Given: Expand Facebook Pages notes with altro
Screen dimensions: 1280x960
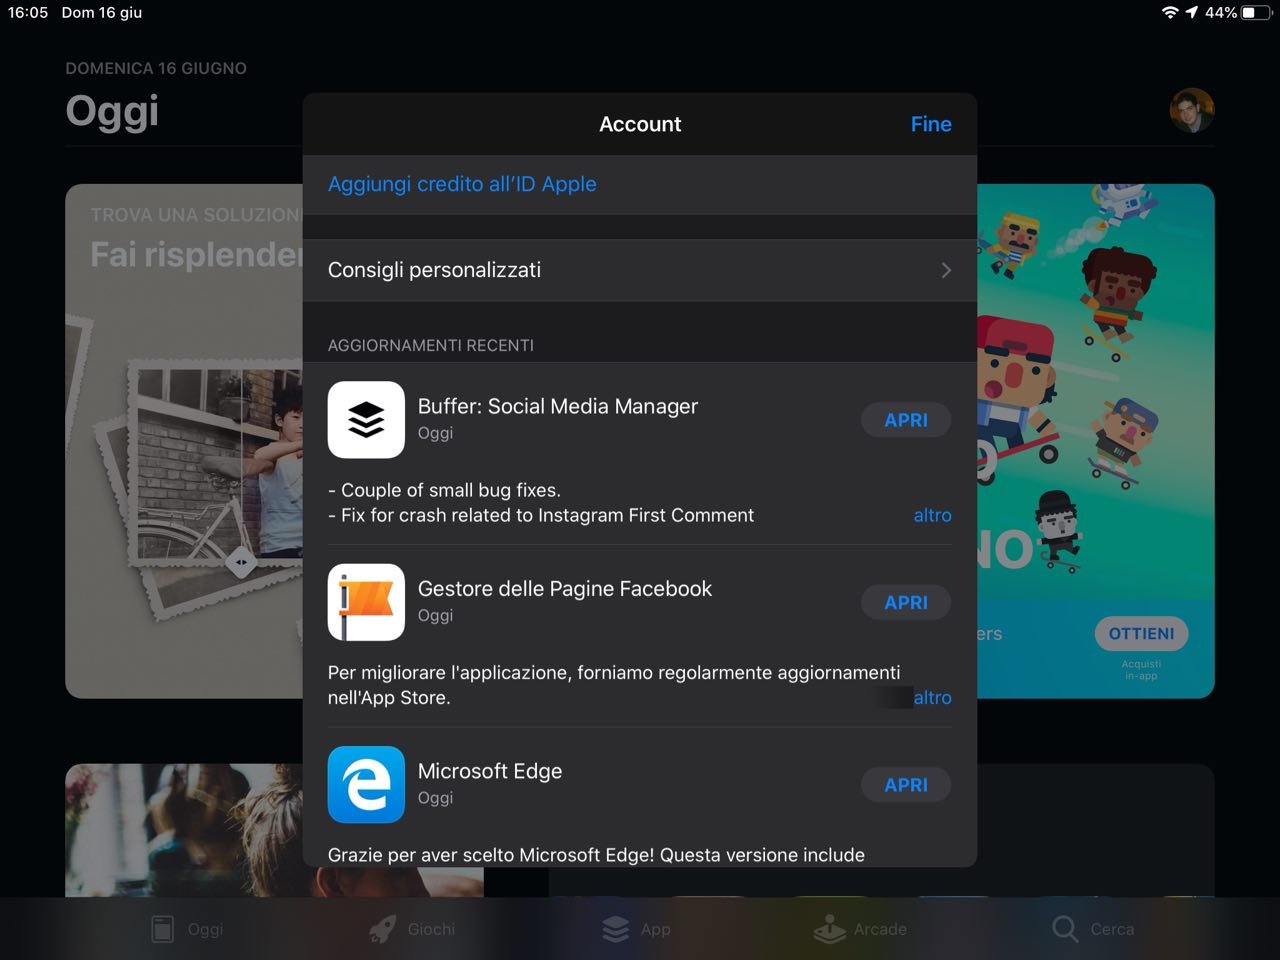Looking at the screenshot, I should coord(932,698).
